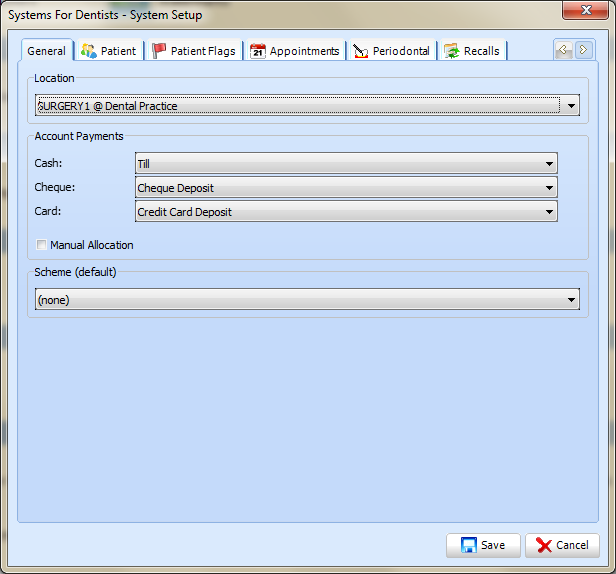This screenshot has height=574, width=616.
Task: Click the Cheque: label
Action: coord(55,187)
